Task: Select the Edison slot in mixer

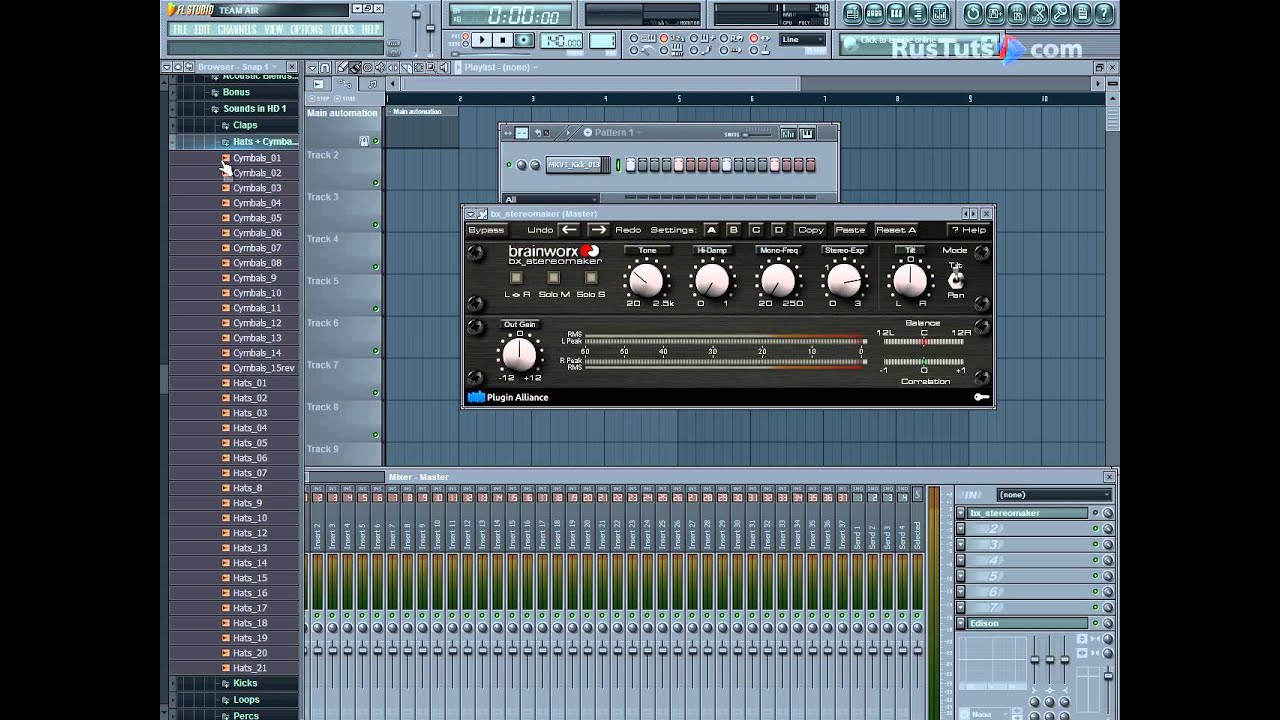Action: pos(1027,623)
